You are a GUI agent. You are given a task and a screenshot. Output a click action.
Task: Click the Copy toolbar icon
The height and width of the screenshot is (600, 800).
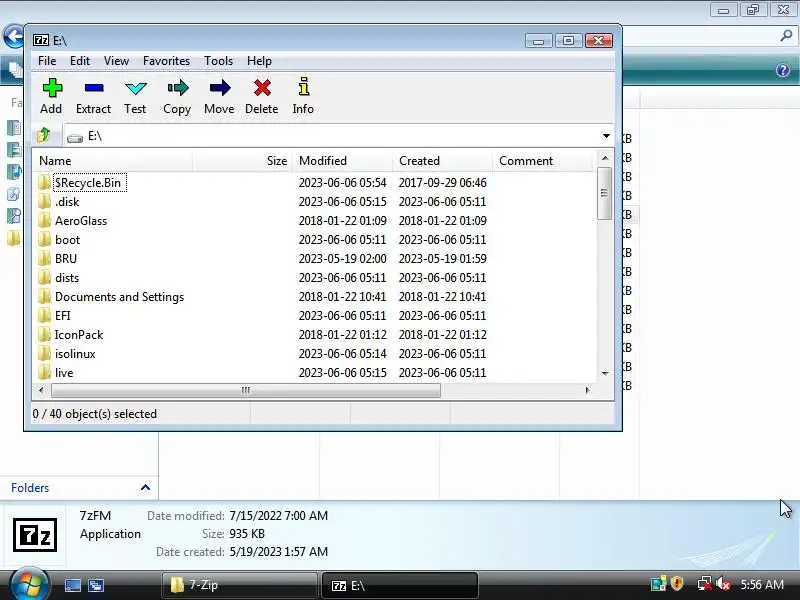click(x=177, y=88)
